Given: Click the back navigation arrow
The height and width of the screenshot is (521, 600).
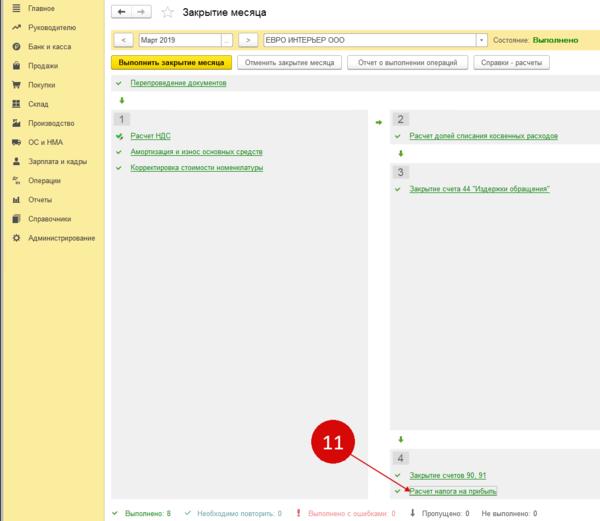Looking at the screenshot, I should [x=122, y=12].
